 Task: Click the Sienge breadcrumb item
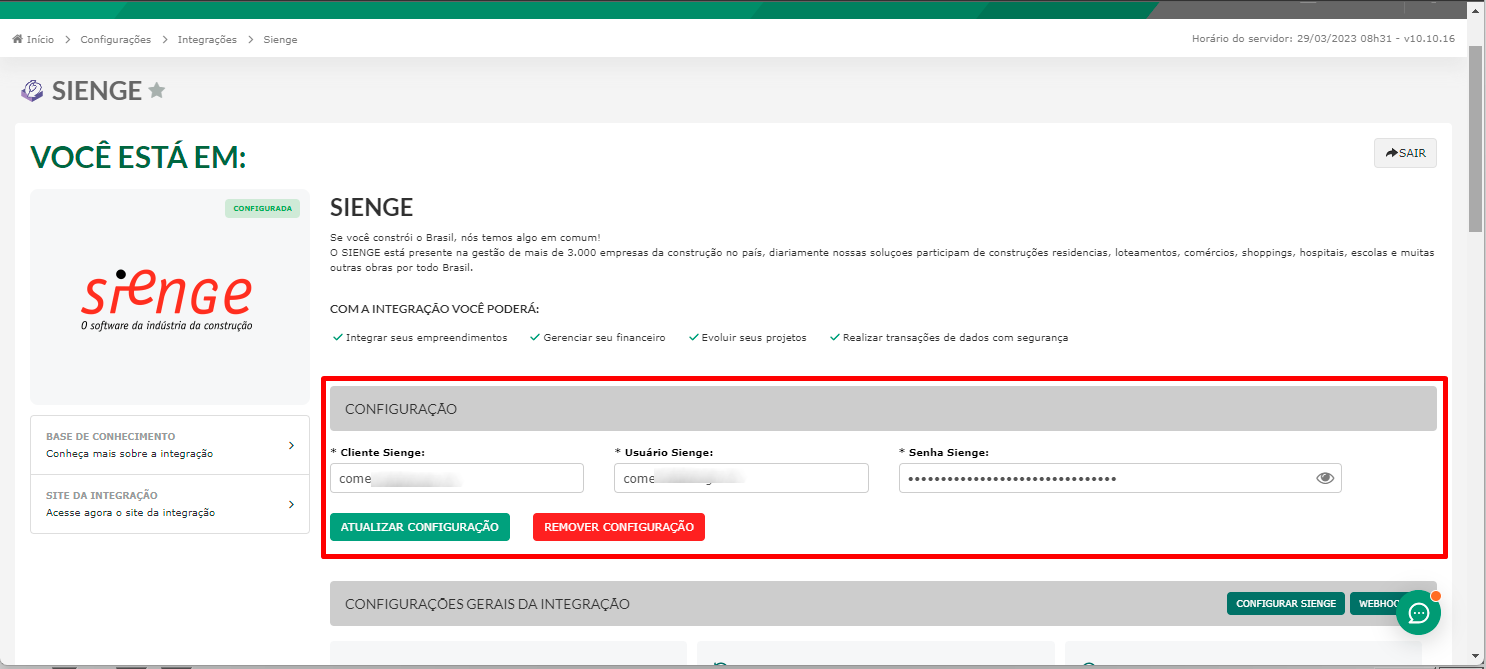(x=281, y=40)
